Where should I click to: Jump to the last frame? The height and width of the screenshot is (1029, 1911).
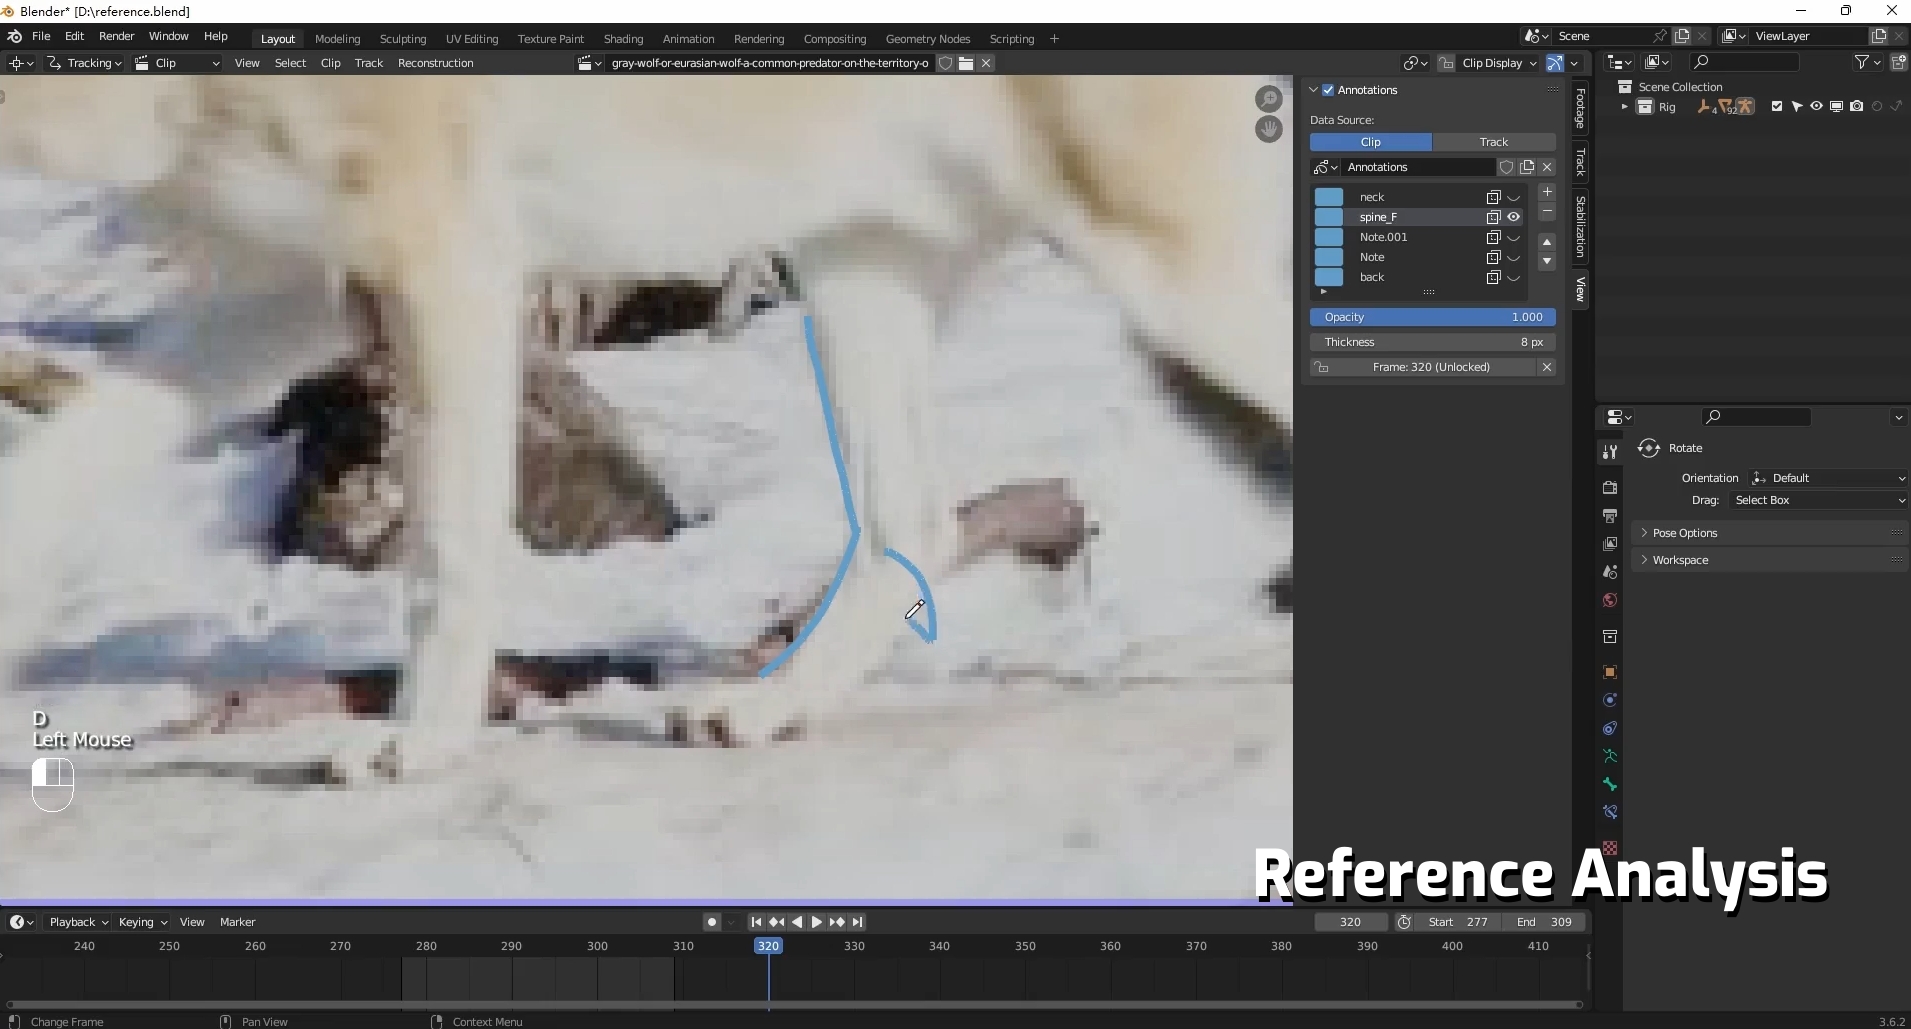[x=858, y=922]
